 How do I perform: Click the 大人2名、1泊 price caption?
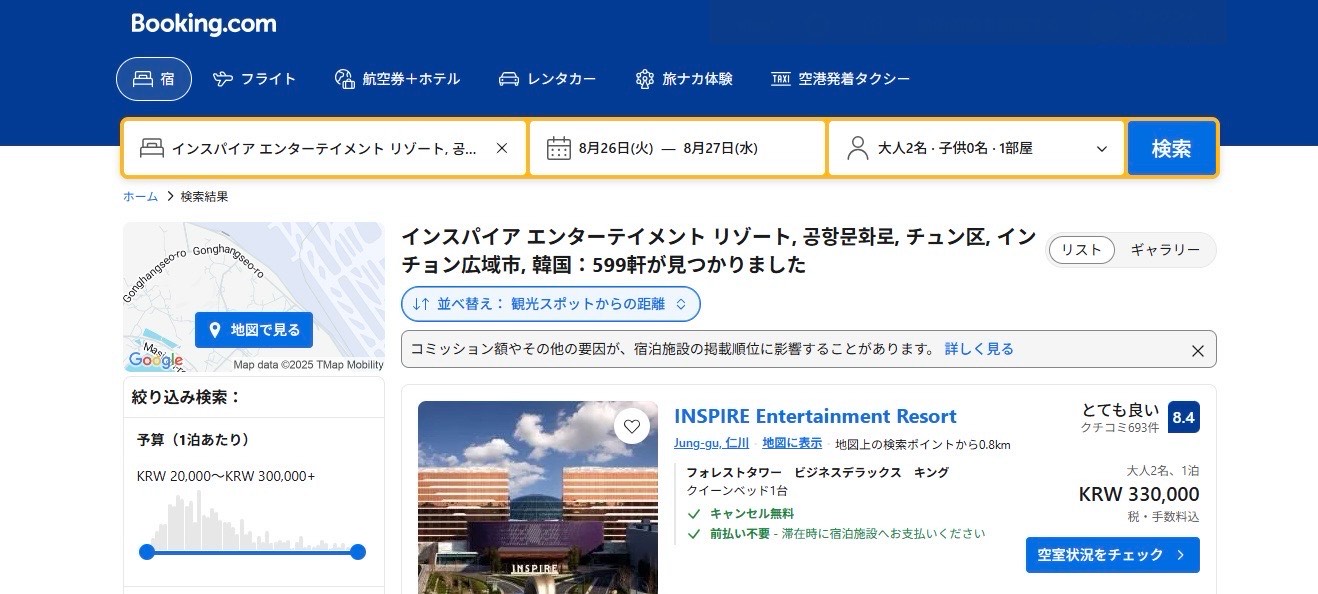(x=1163, y=470)
